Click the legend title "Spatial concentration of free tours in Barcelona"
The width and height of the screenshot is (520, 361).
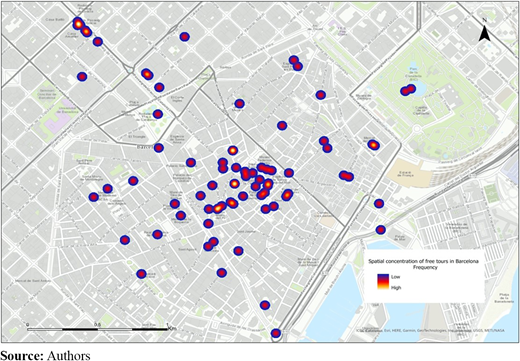(423, 261)
